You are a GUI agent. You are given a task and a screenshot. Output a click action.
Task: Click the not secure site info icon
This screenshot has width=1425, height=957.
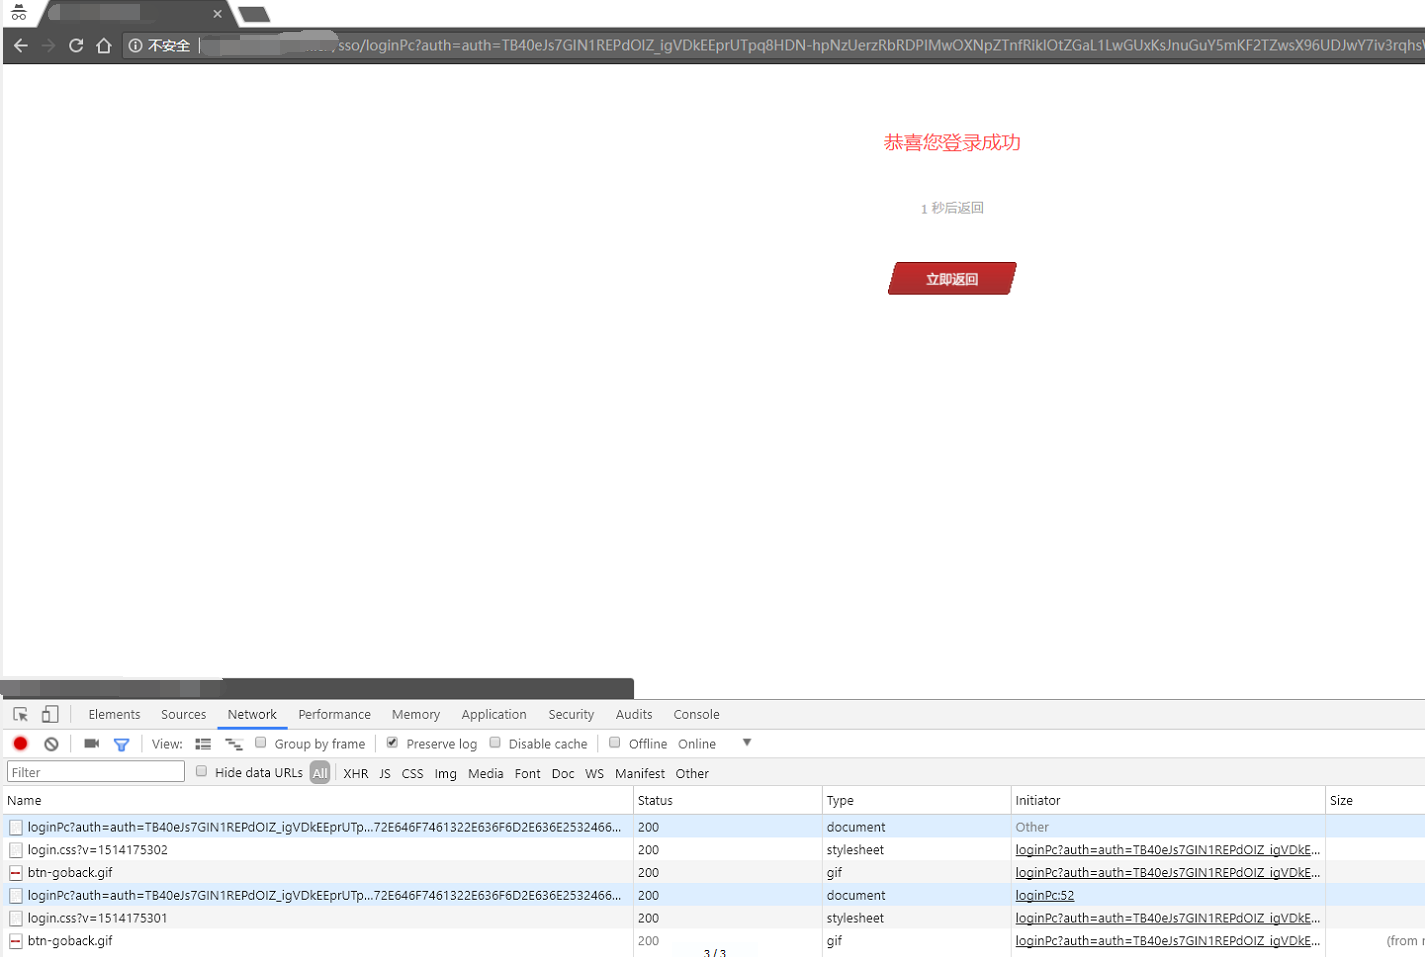(x=136, y=45)
